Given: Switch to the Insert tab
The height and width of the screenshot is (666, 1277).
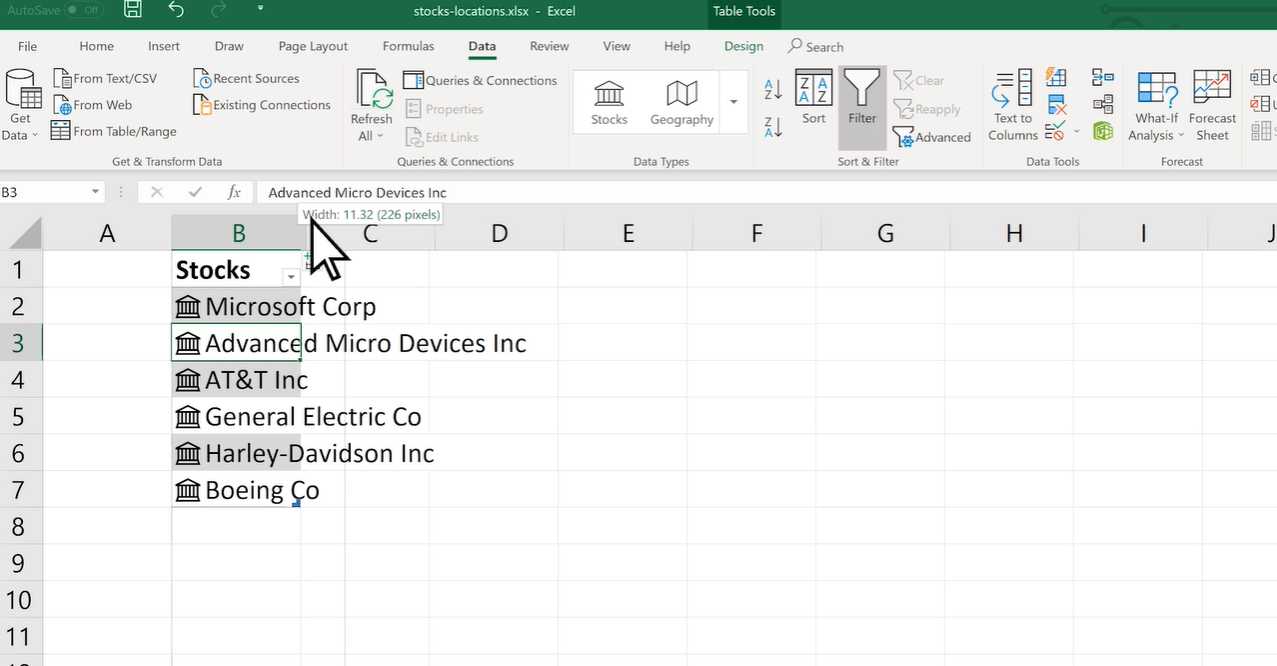Looking at the screenshot, I should 164,46.
